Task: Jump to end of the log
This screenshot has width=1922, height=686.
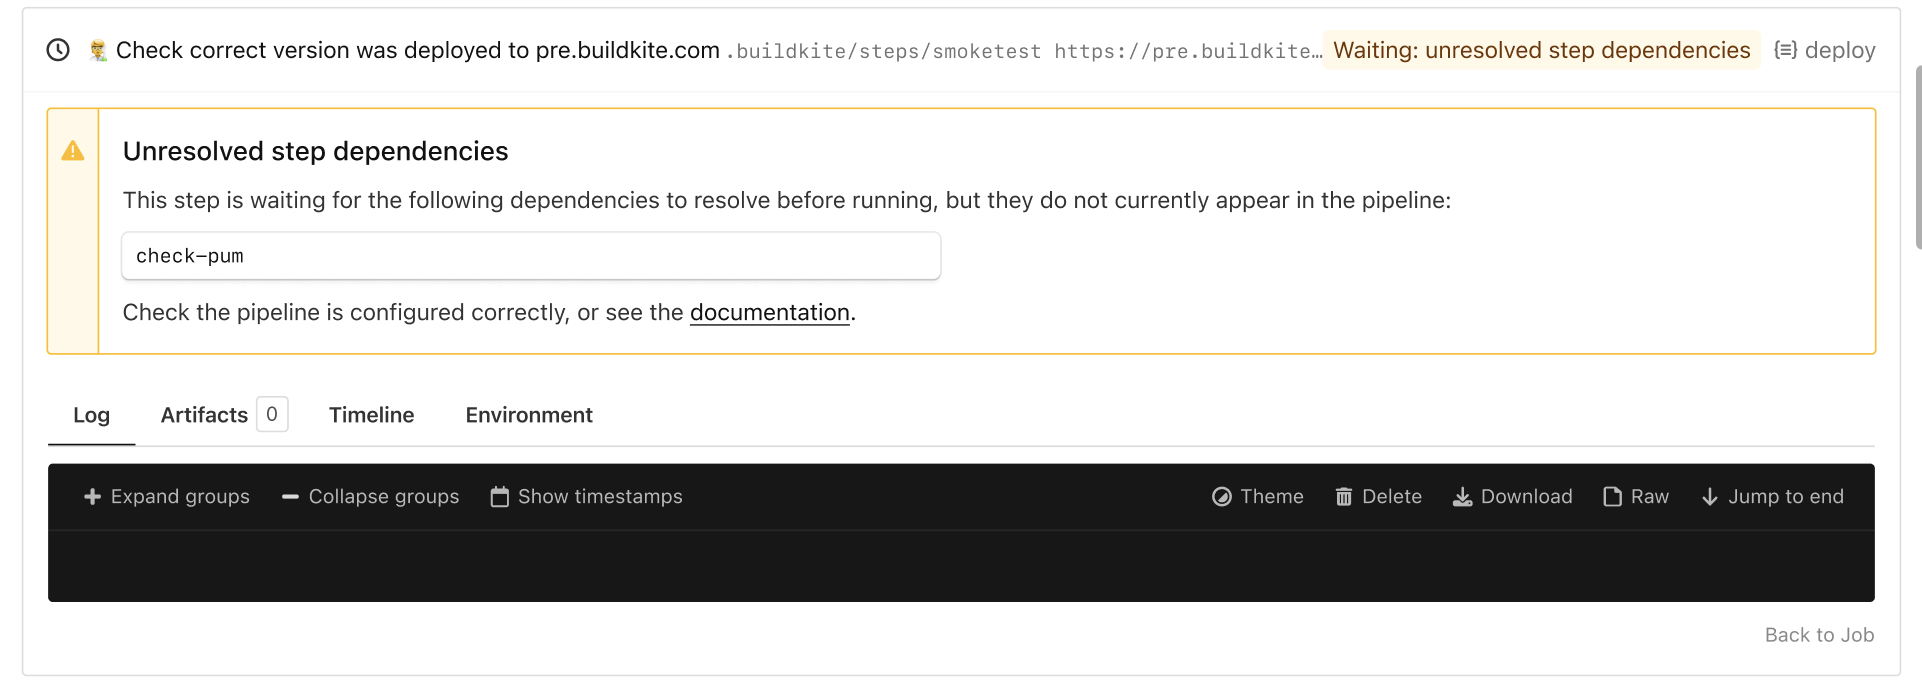Action: coord(1772,497)
